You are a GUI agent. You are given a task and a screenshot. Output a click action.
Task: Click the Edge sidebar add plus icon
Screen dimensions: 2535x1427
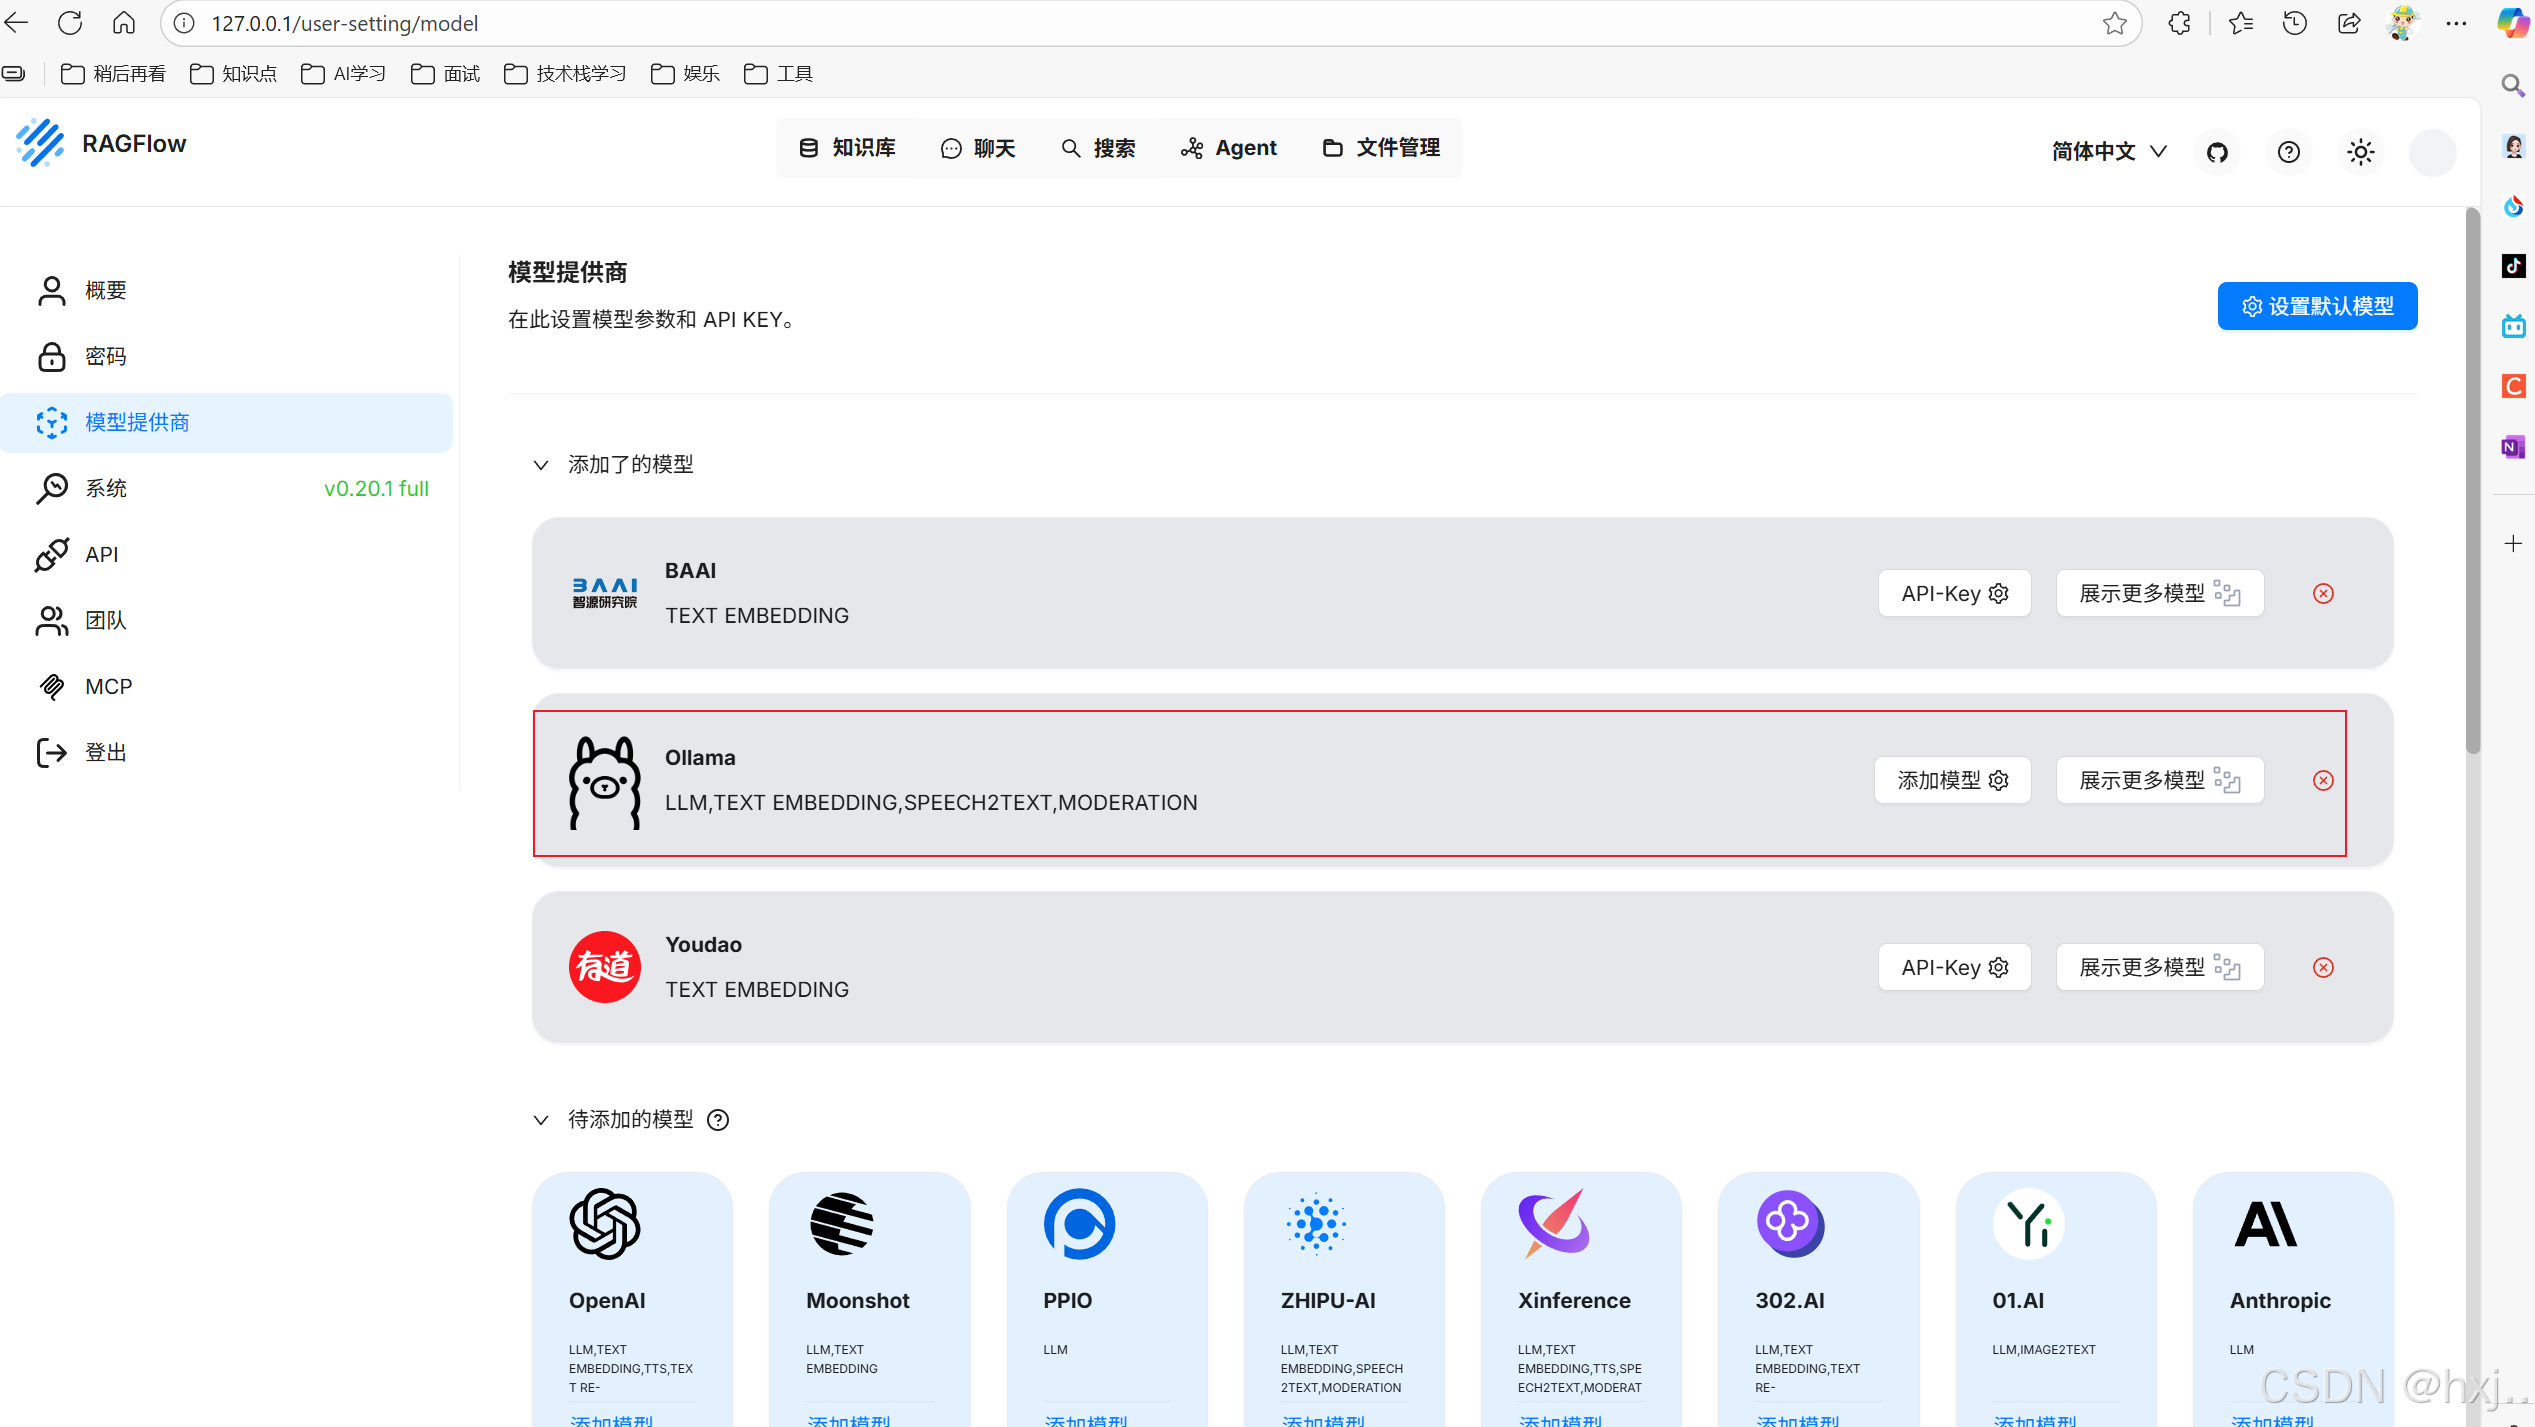click(2513, 543)
